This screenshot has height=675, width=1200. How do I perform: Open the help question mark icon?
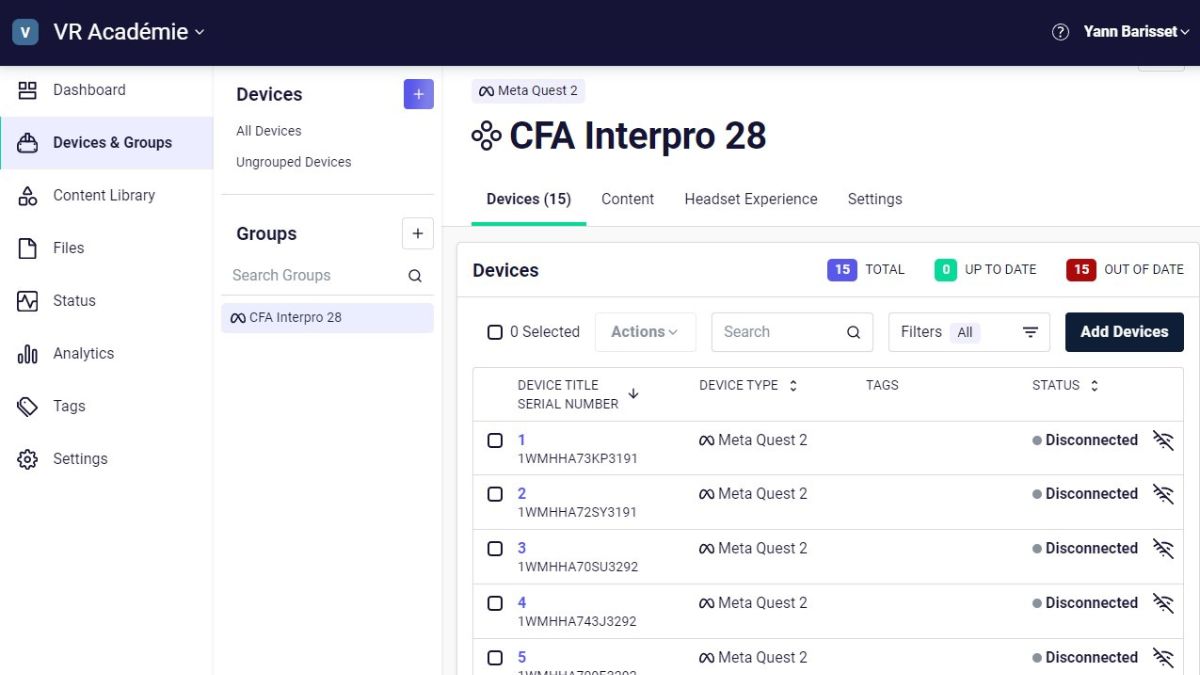(x=1060, y=32)
